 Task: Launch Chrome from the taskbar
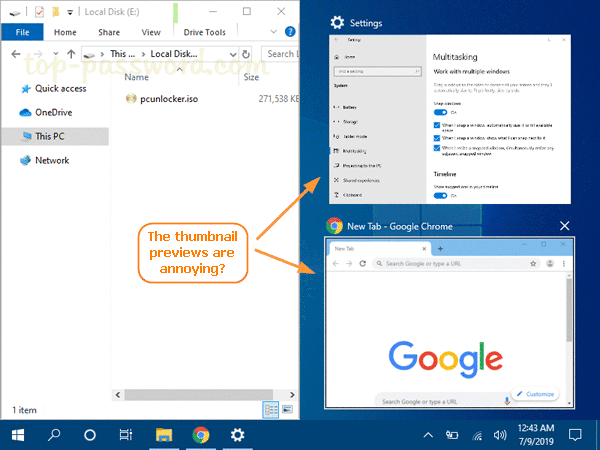tap(200, 435)
